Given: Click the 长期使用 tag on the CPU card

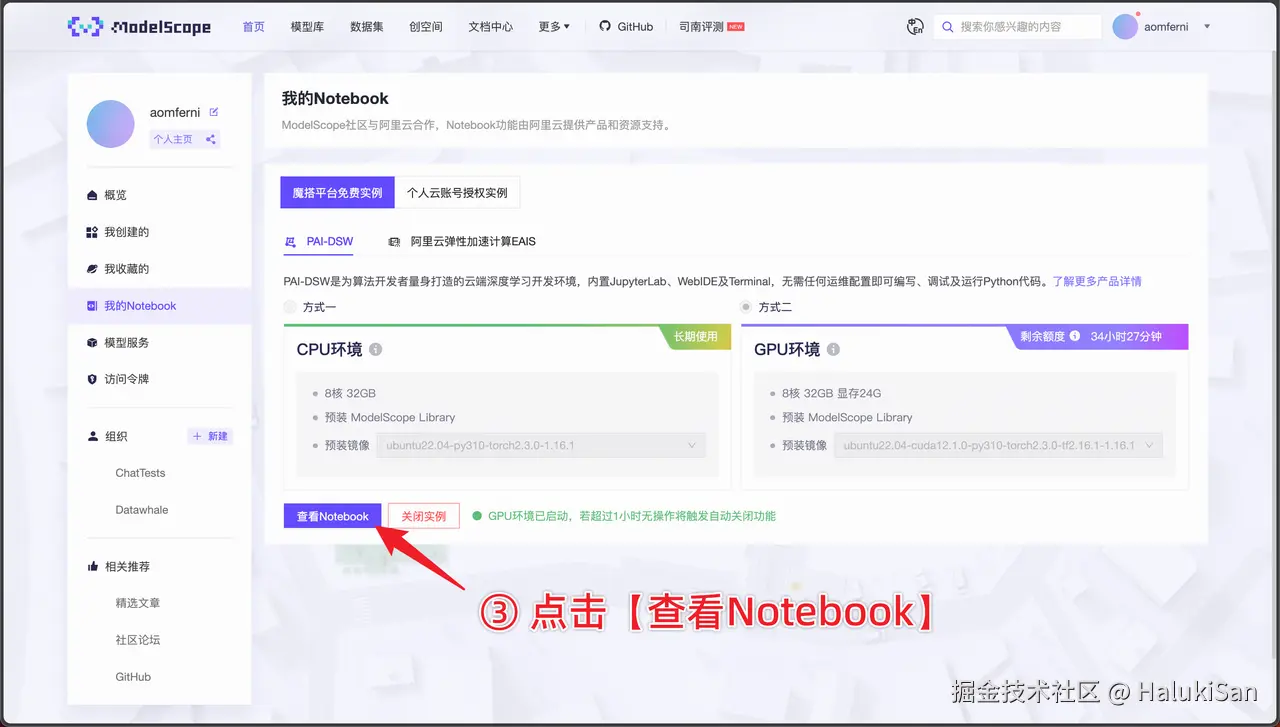Looking at the screenshot, I should tap(696, 337).
